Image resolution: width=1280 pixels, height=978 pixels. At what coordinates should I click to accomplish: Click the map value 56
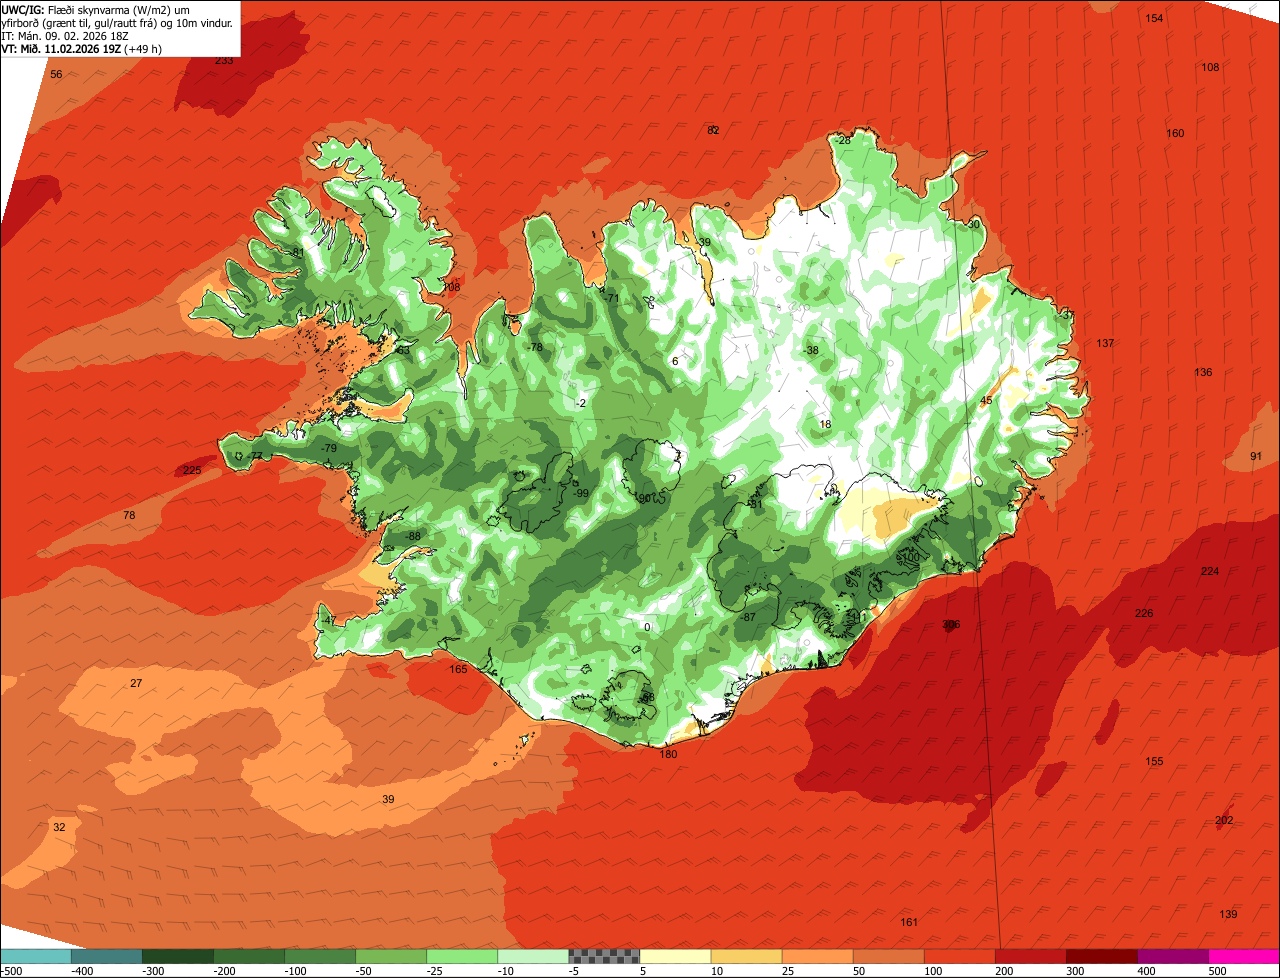56,75
